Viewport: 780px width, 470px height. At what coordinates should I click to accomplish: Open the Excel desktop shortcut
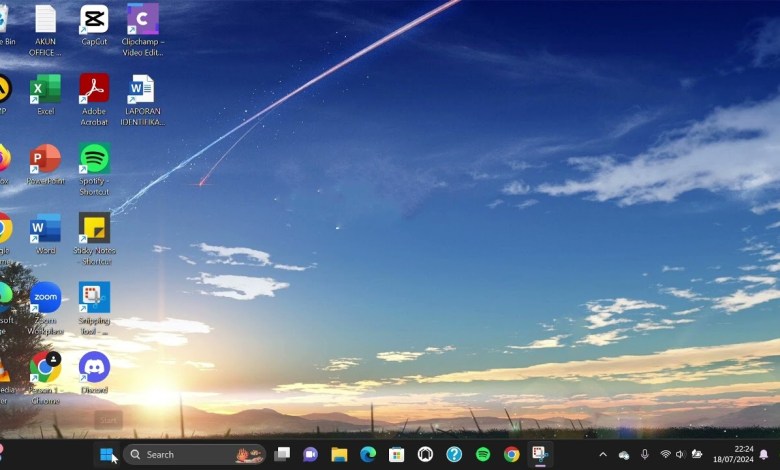(x=45, y=94)
